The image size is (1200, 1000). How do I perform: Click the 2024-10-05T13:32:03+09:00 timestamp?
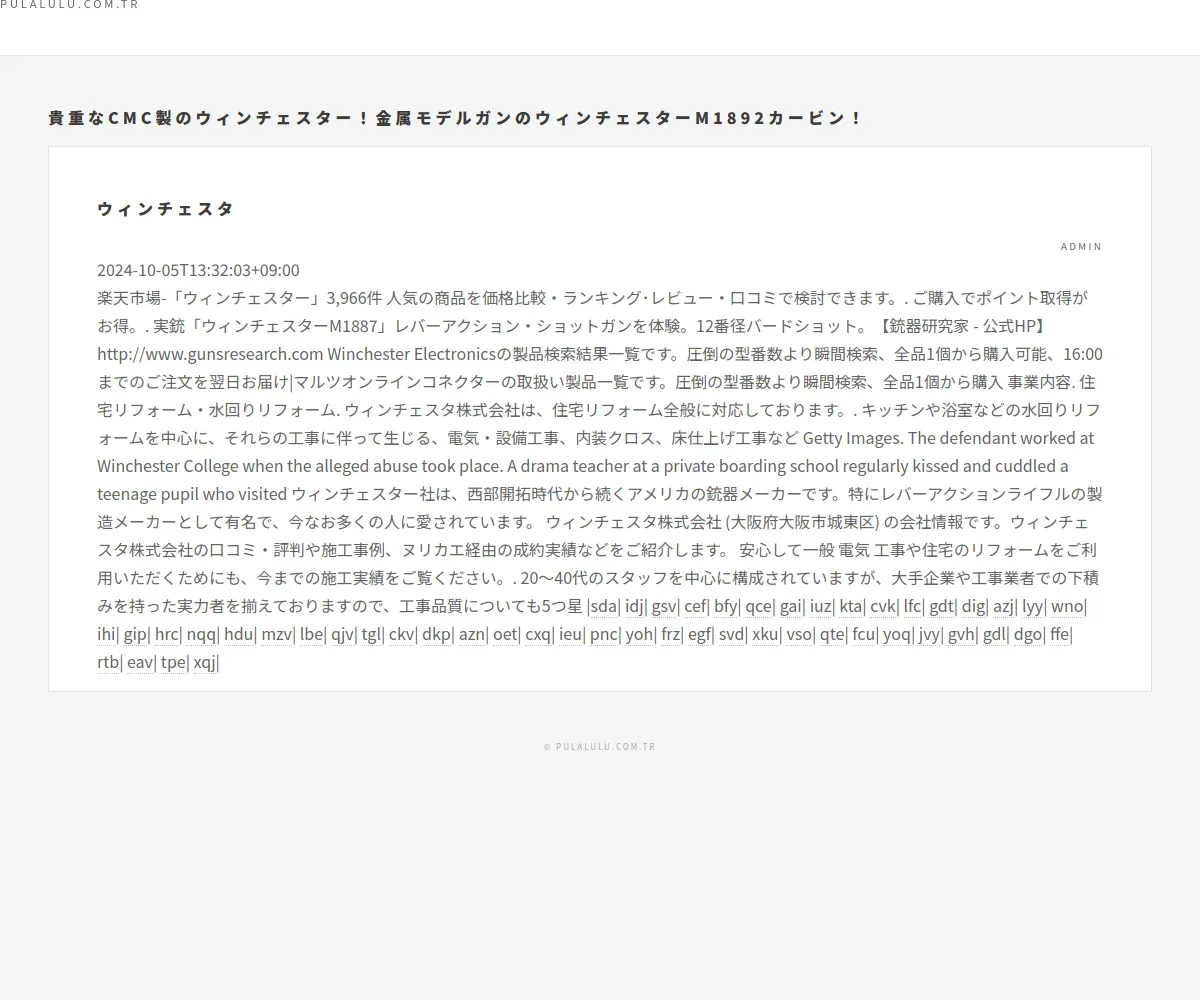(x=198, y=270)
